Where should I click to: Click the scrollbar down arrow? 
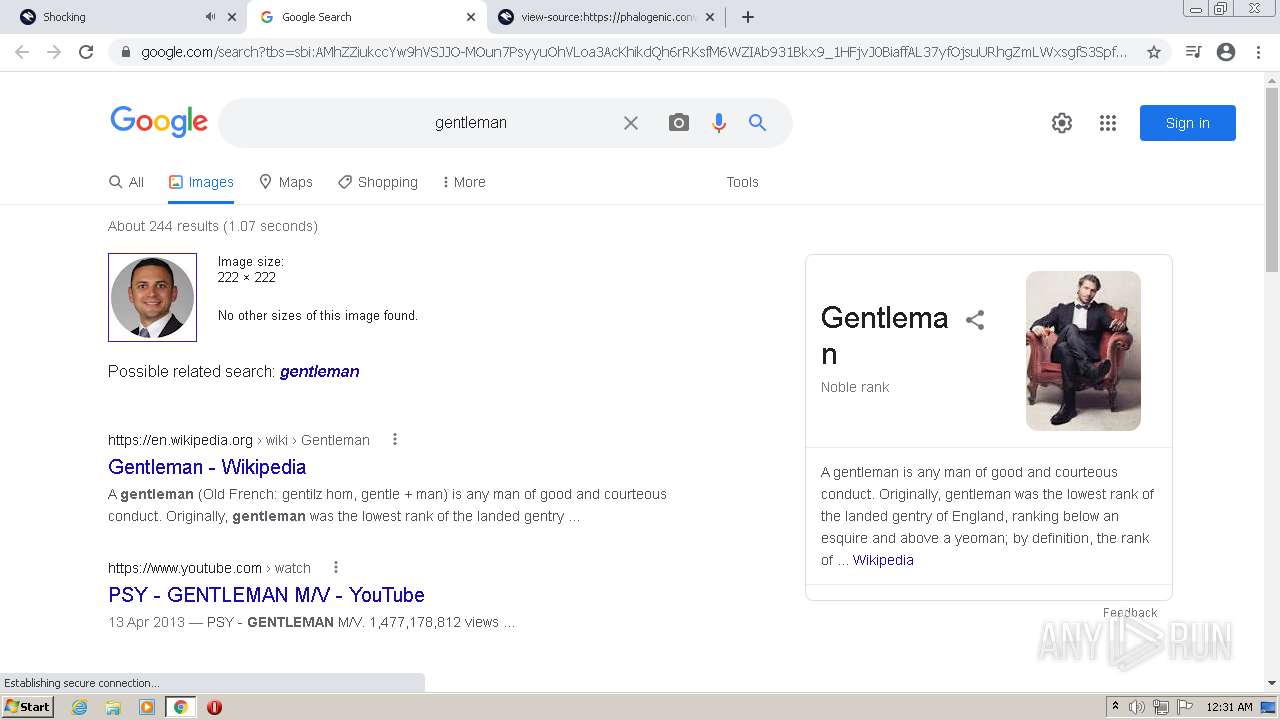click(x=1272, y=683)
